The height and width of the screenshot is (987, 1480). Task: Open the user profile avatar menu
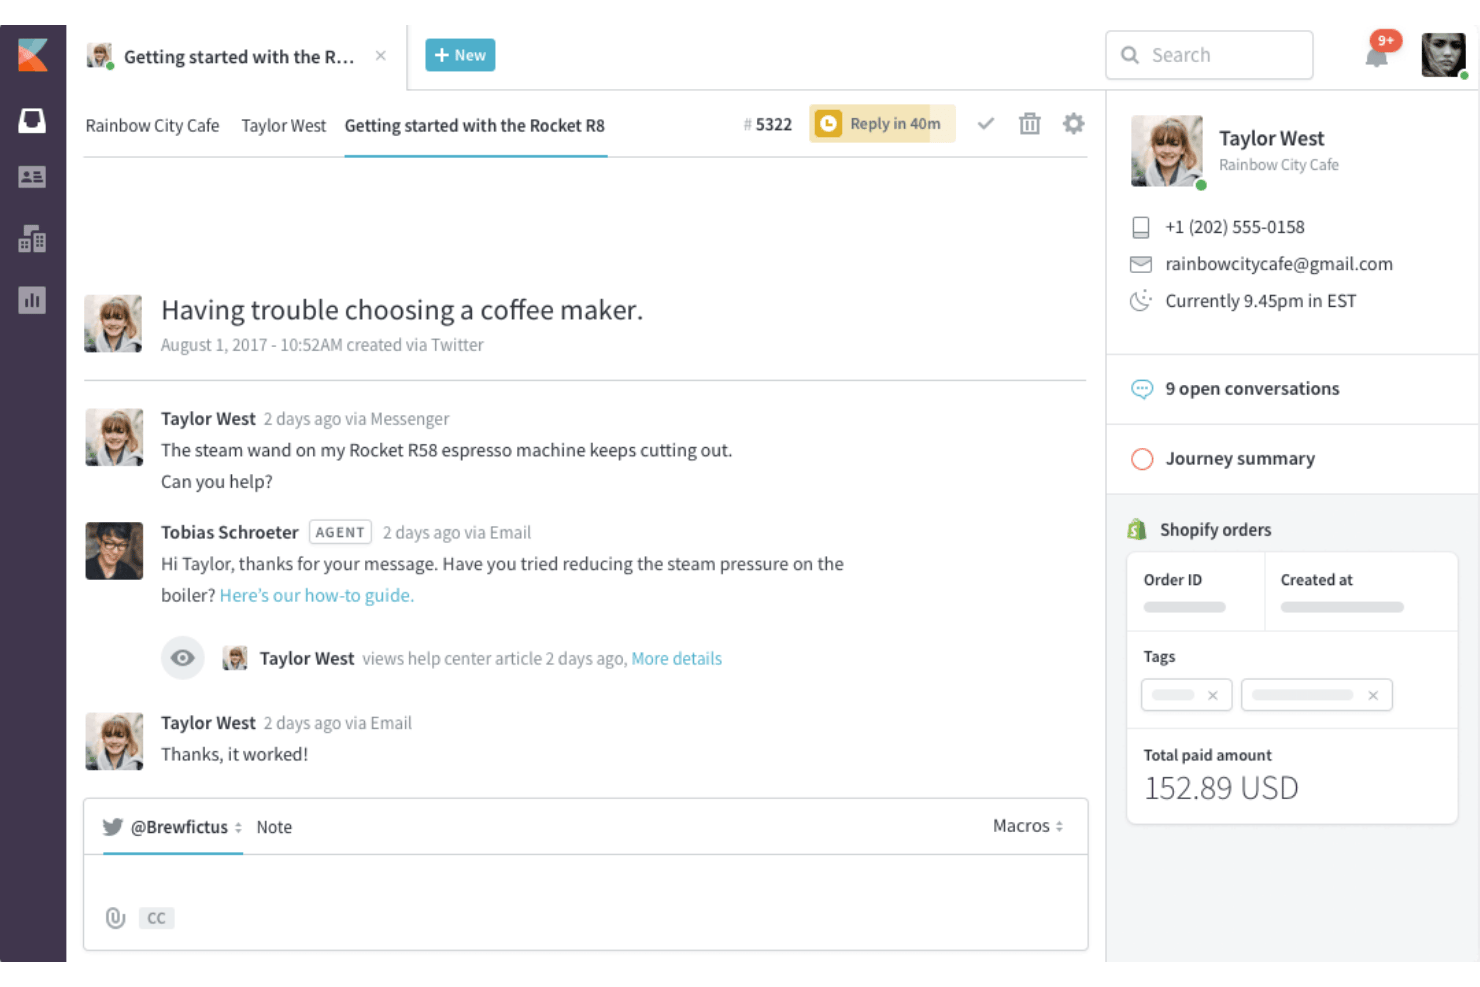pyautogui.click(x=1443, y=55)
